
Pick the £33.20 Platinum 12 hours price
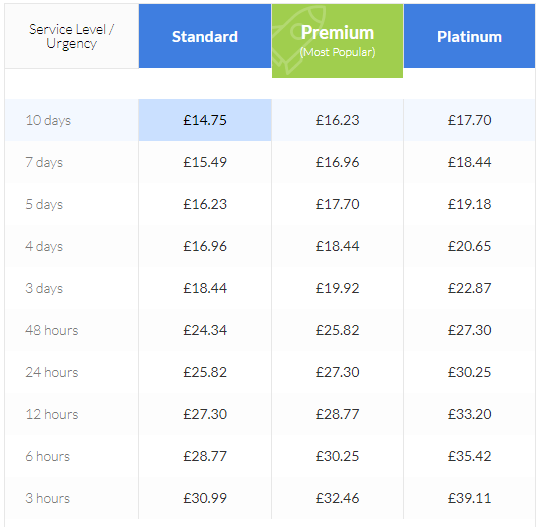(x=469, y=414)
